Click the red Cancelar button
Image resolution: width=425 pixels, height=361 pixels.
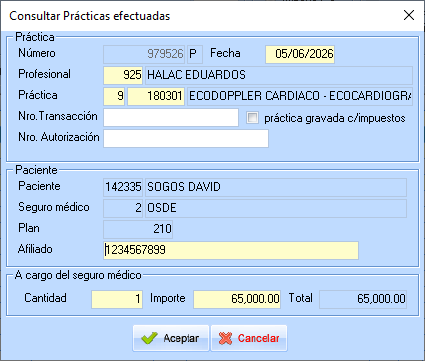(249, 338)
